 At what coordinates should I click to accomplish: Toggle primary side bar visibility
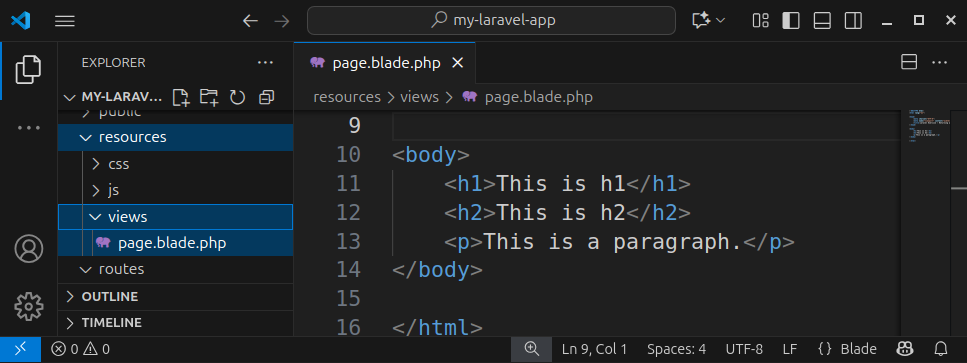point(791,21)
